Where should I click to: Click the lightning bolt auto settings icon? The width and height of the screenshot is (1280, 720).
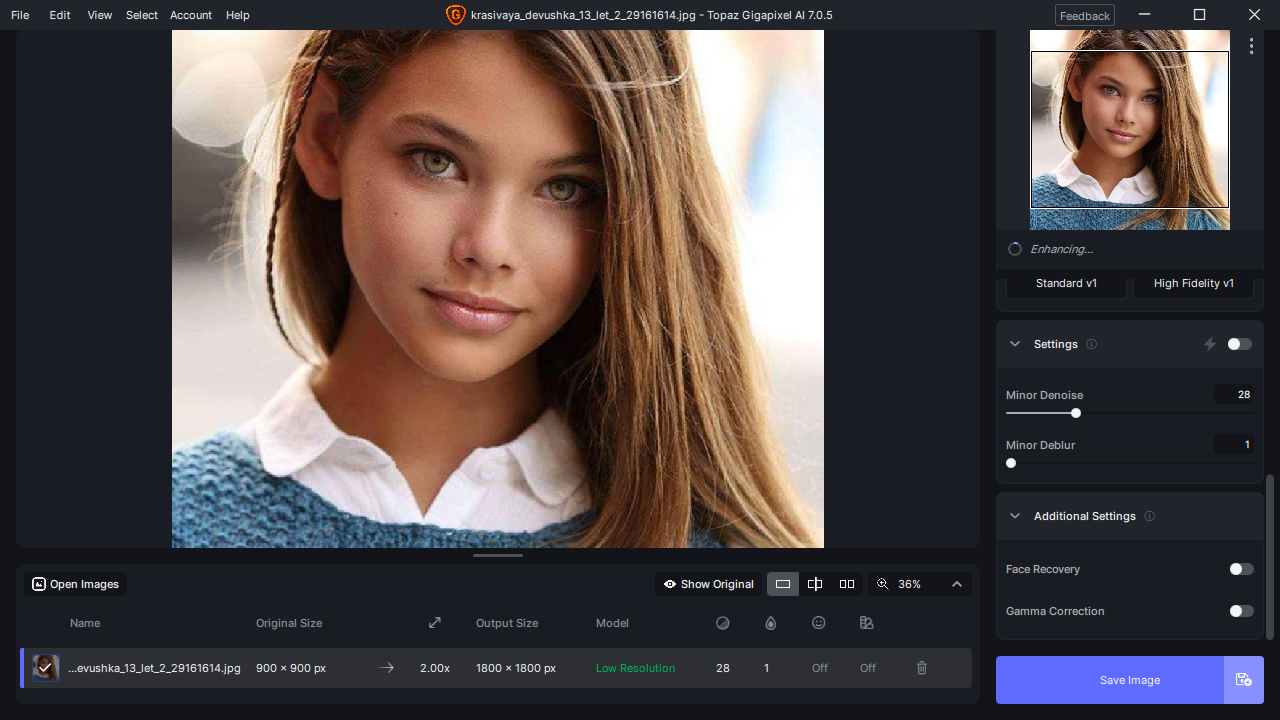point(1210,344)
